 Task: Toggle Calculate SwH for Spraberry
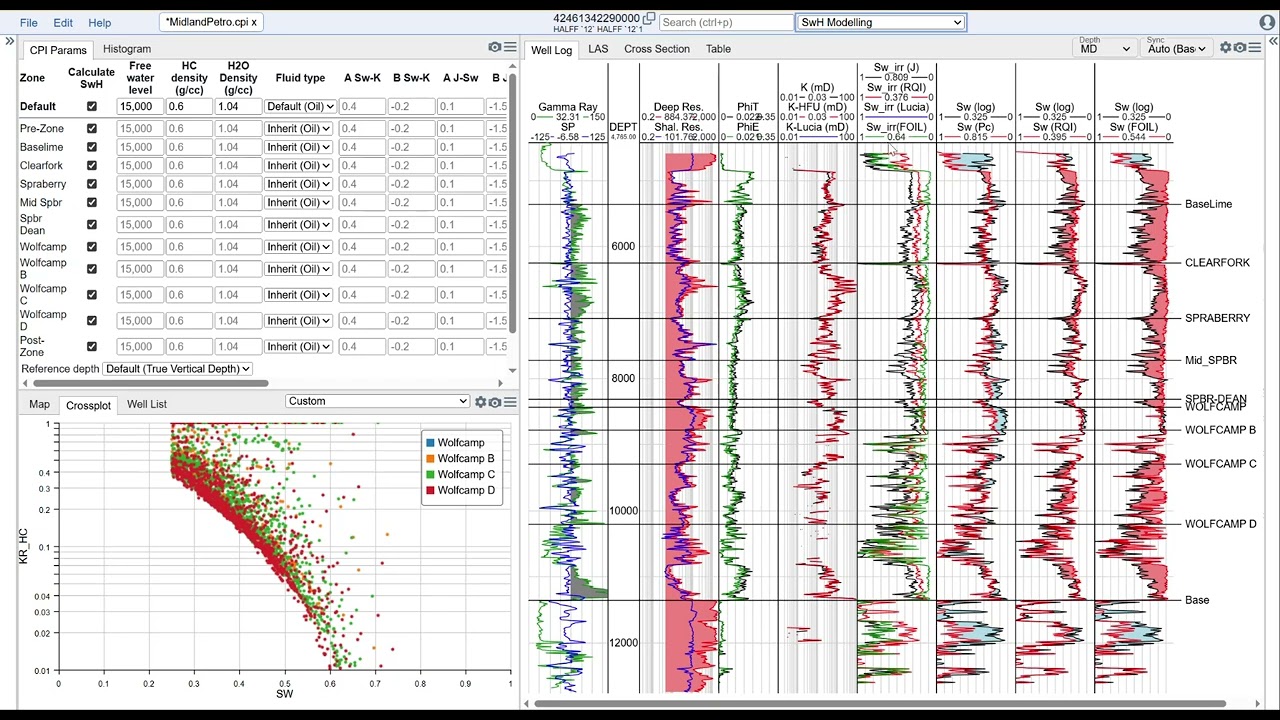coord(92,184)
